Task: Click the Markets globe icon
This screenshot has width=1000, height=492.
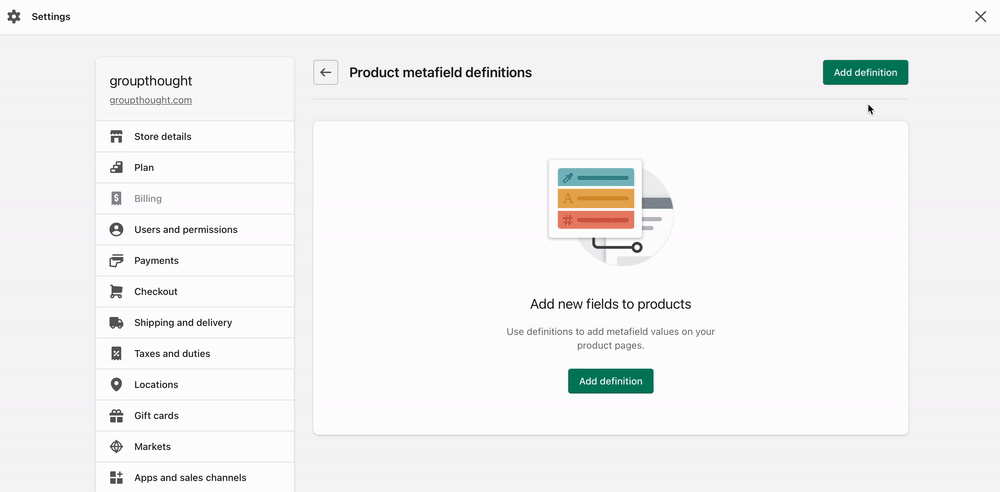Action: (x=116, y=447)
